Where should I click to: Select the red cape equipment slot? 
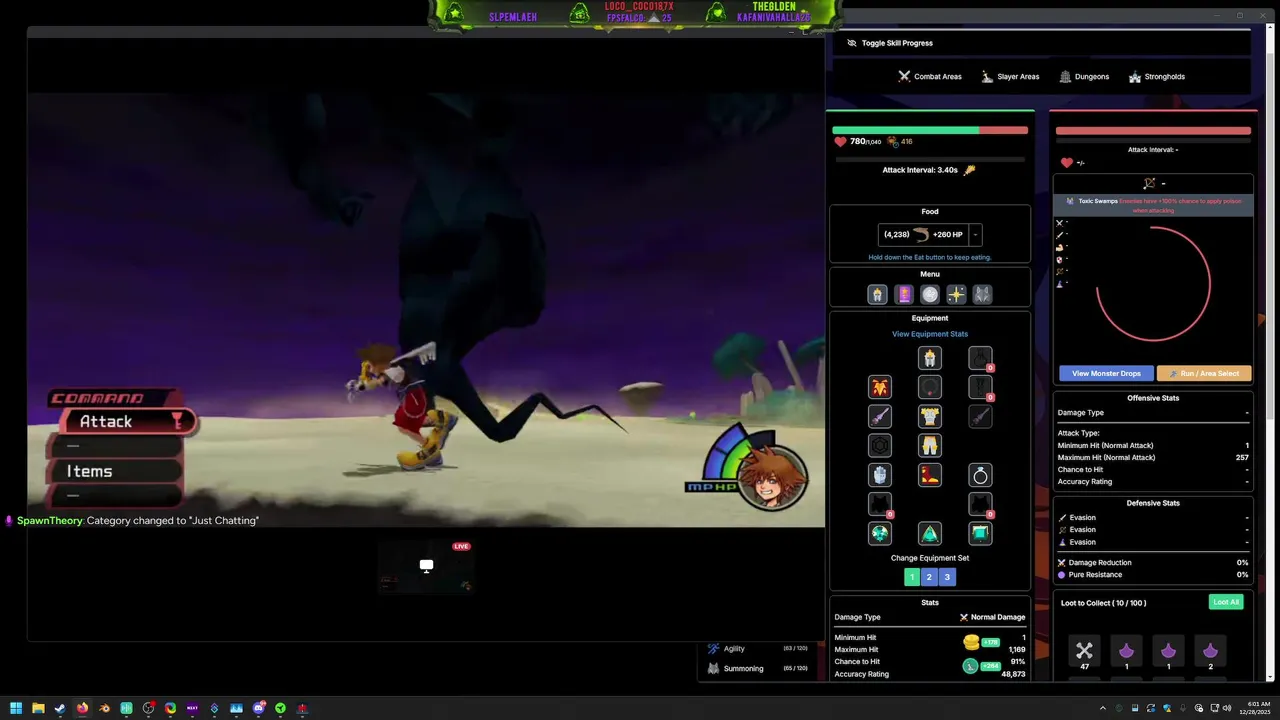[880, 387]
